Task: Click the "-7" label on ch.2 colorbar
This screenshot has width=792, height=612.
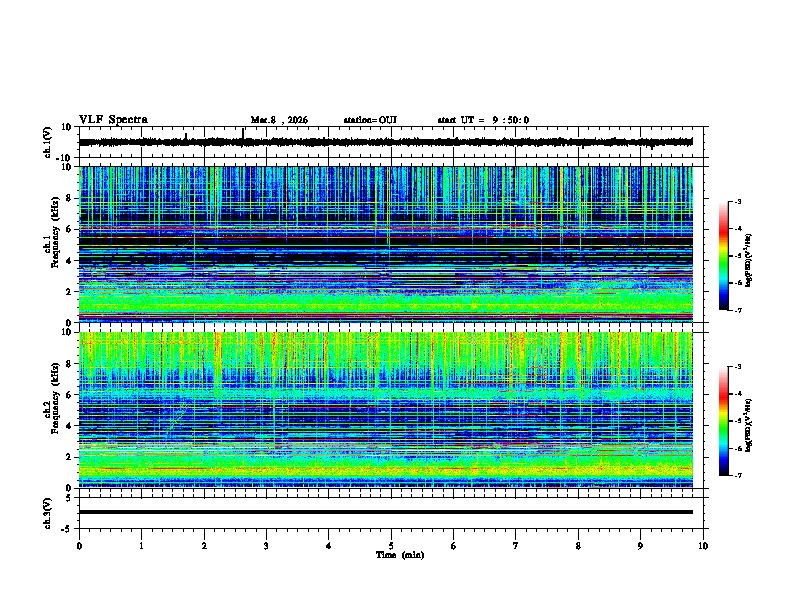Action: coord(738,475)
